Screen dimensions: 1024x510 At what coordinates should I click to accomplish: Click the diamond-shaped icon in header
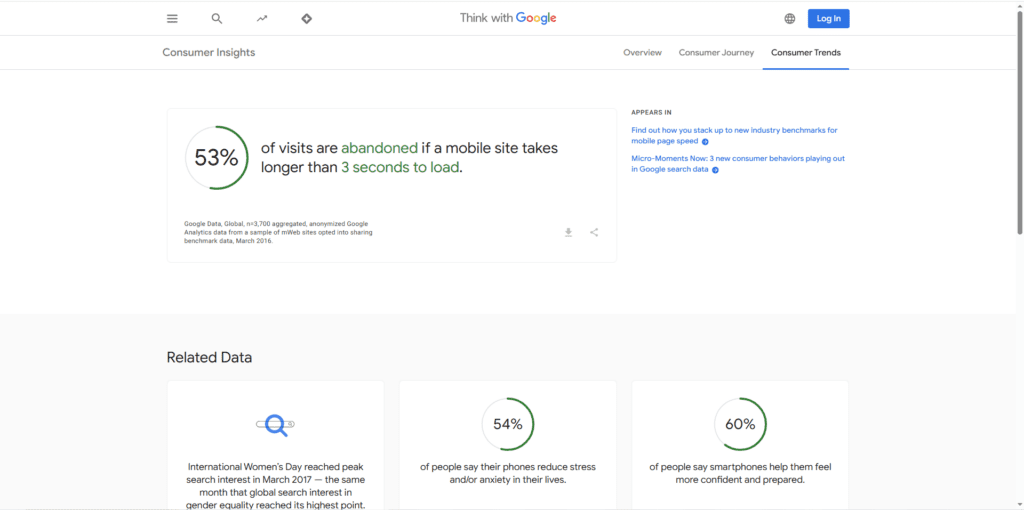(x=307, y=18)
